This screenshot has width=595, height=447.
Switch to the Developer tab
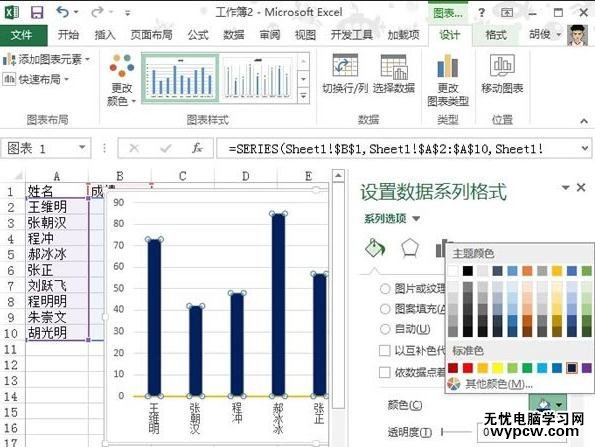[x=352, y=35]
